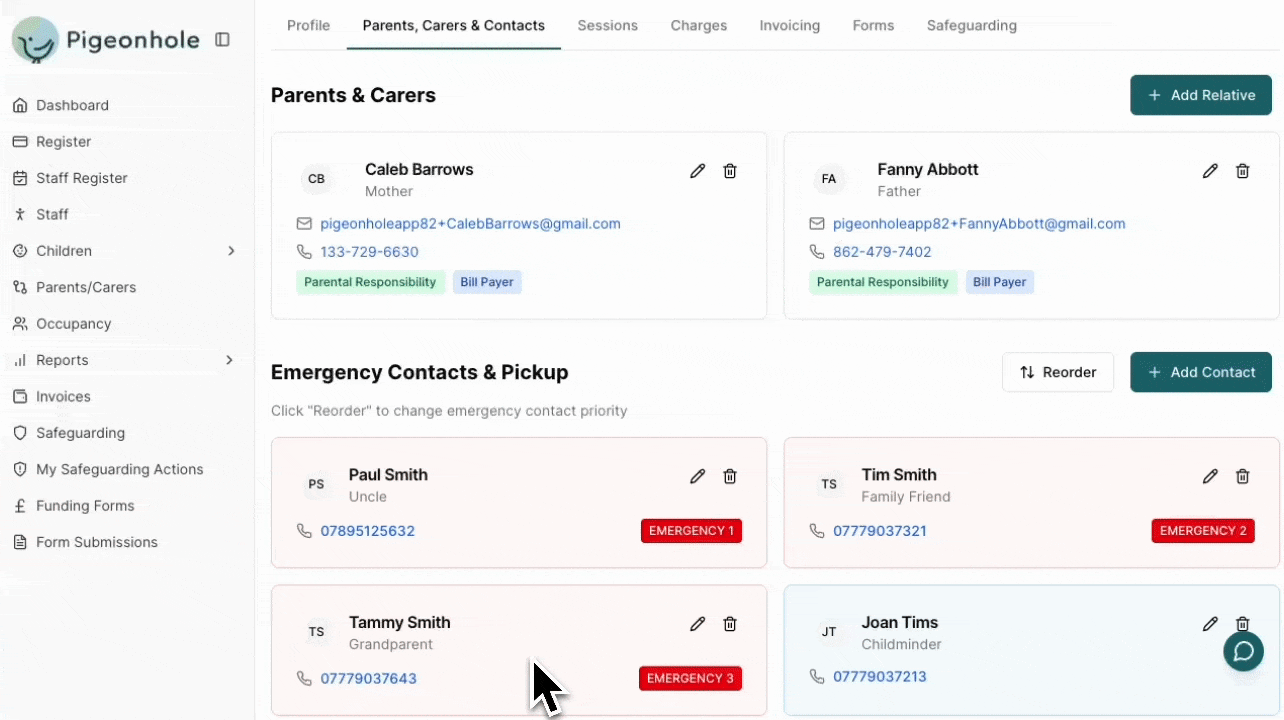Expand the Reports submenu chevron
This screenshot has width=1284, height=720.
(x=229, y=360)
